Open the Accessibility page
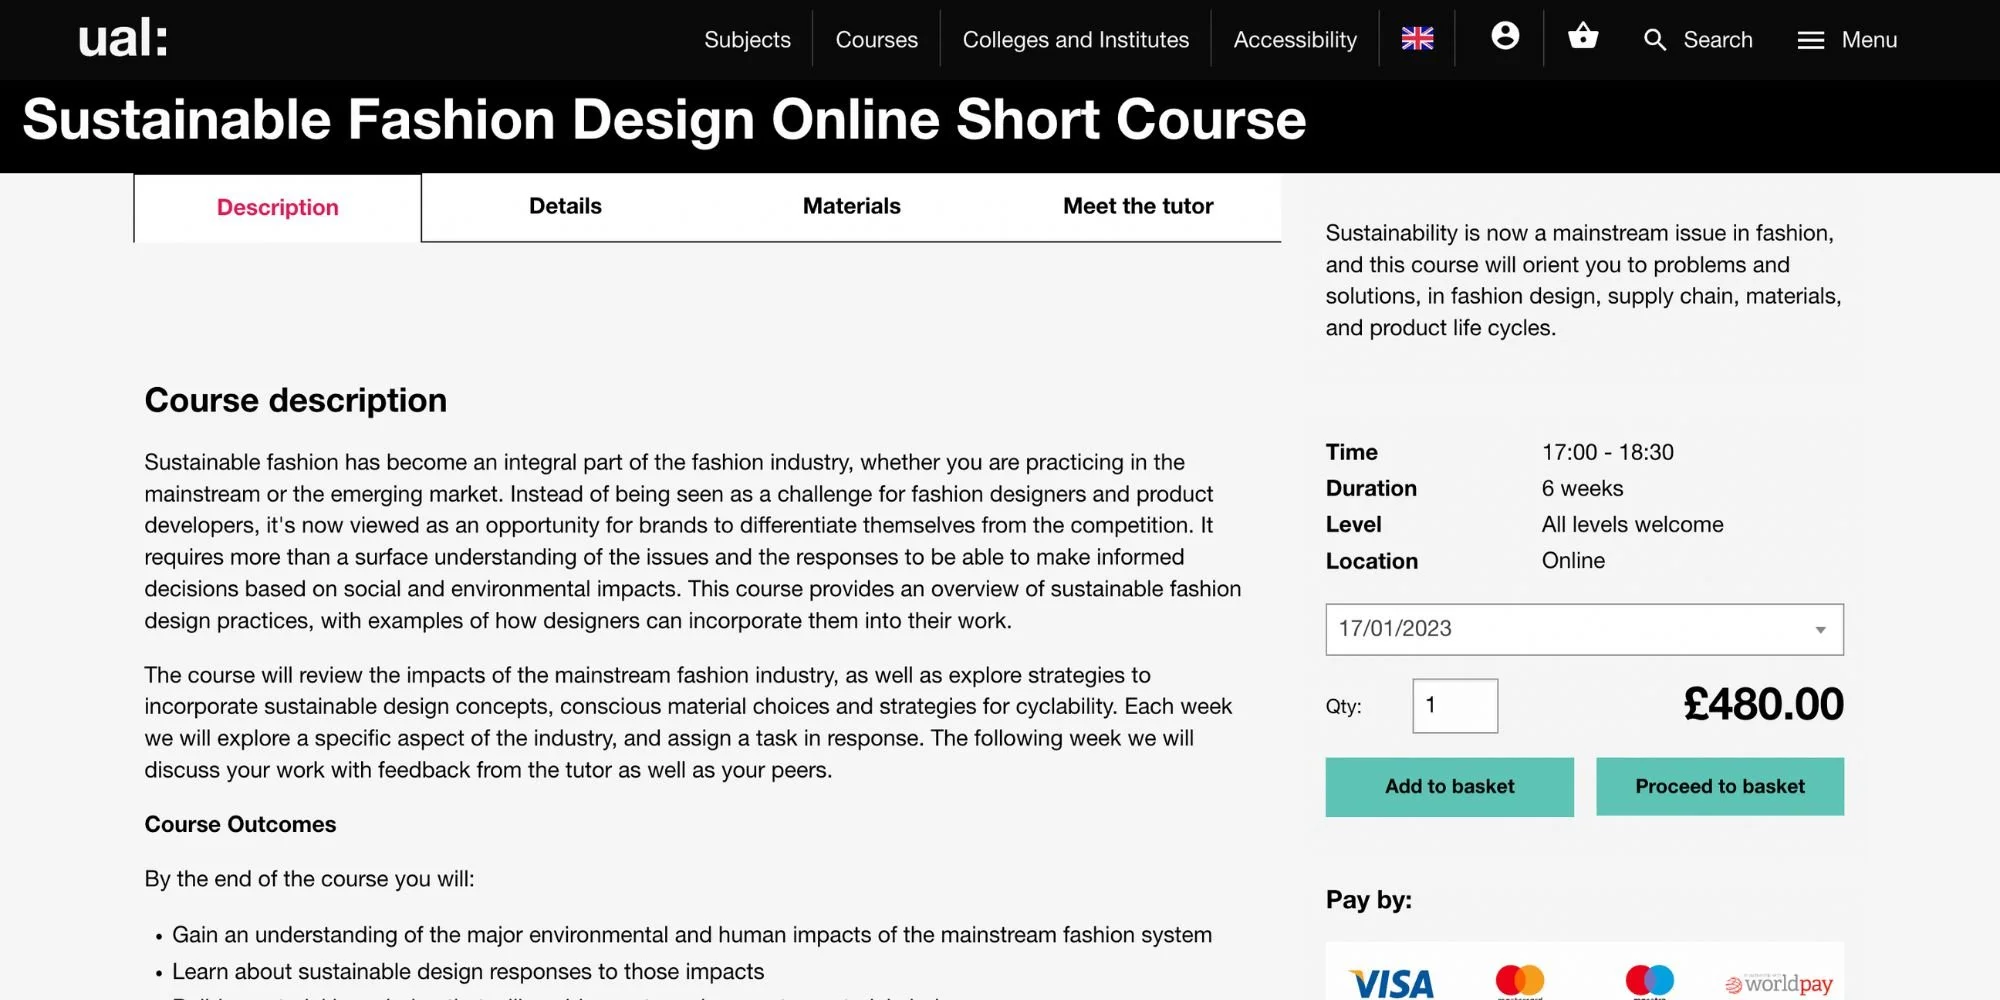 pos(1294,40)
